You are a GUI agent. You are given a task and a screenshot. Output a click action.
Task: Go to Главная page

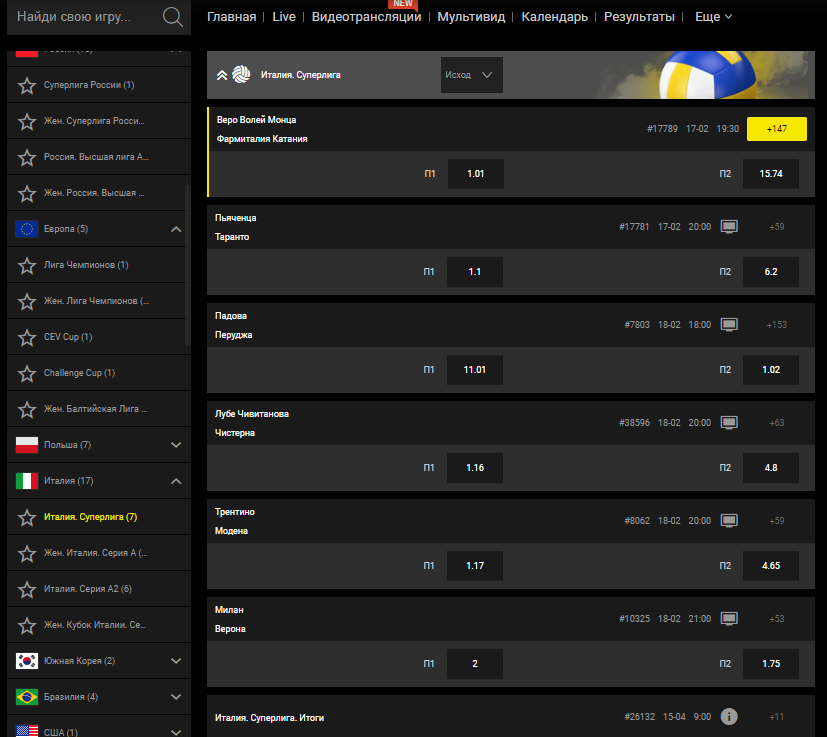tap(232, 17)
